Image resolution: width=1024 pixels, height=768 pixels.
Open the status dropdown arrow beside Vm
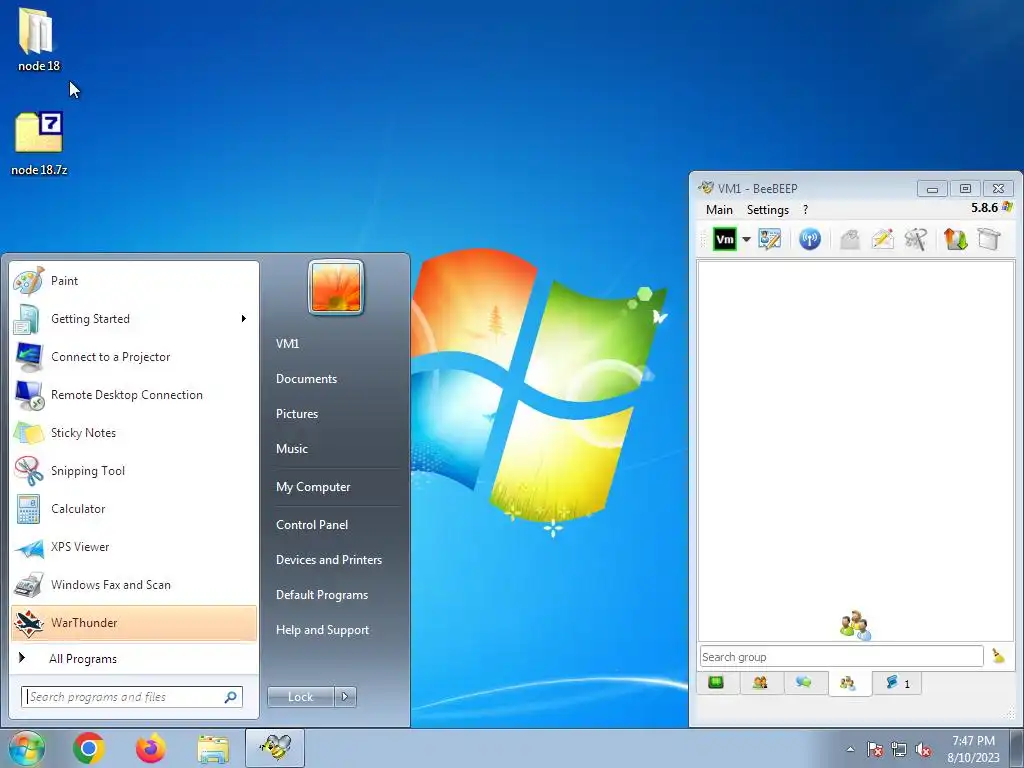(746, 239)
